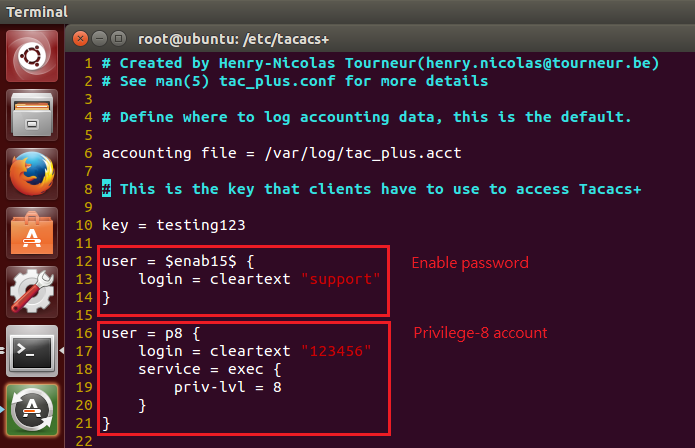This screenshot has height=448, width=695.
Task: Click user = $enab15$ line
Action: 178,261
